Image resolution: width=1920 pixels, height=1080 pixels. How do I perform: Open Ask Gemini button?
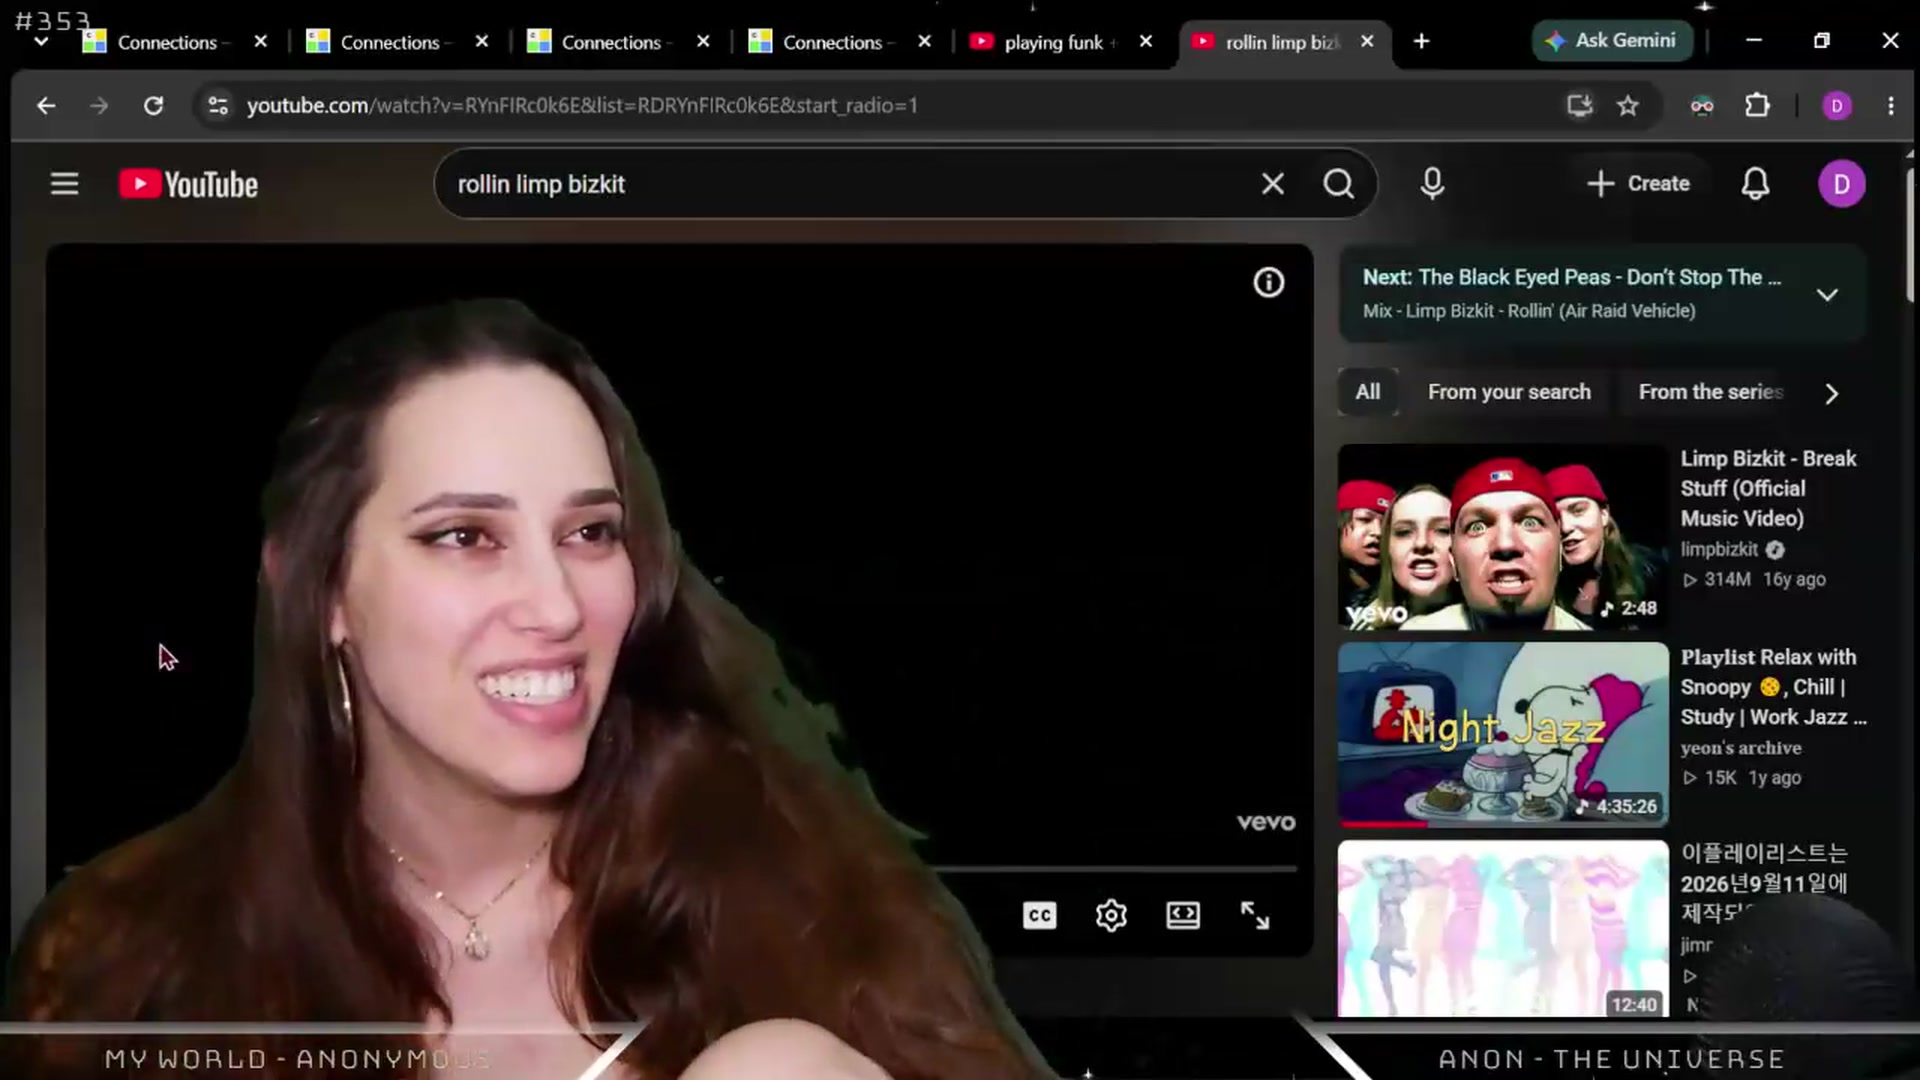click(x=1612, y=41)
